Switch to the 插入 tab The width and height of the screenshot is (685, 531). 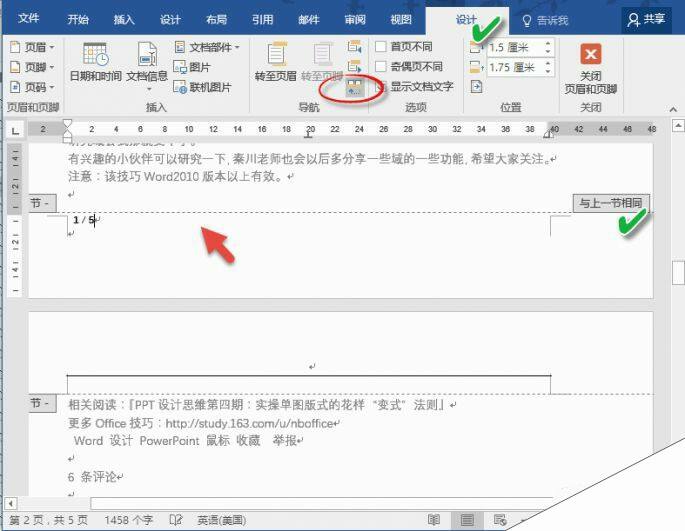[124, 19]
